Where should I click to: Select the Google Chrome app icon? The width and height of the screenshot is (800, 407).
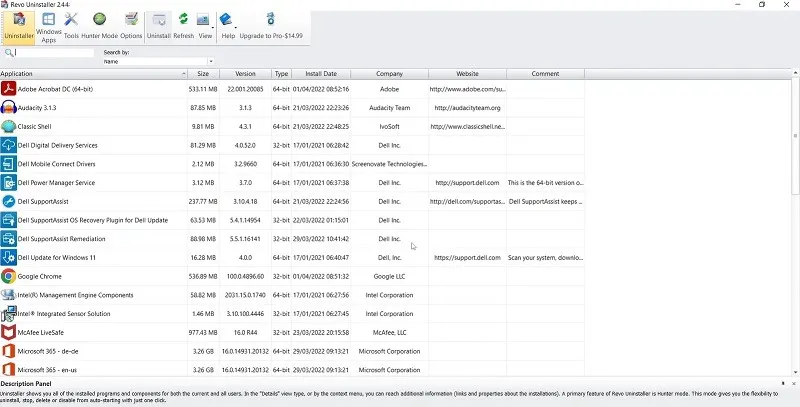(9, 276)
